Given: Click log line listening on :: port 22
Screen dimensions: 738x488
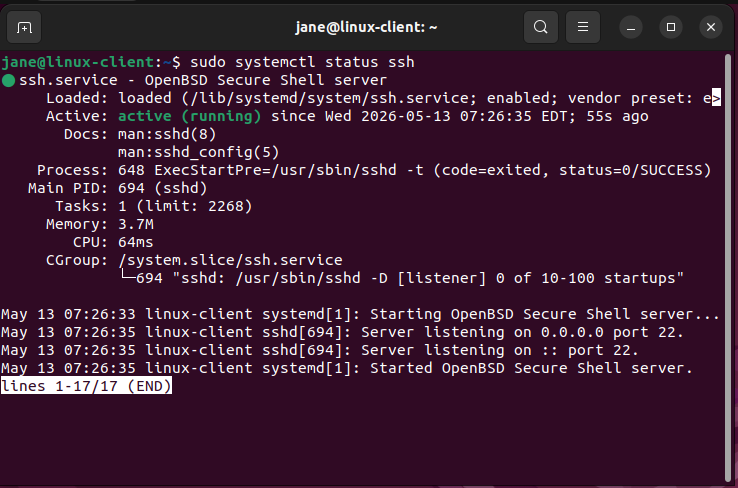Looking at the screenshot, I should [x=320, y=350].
